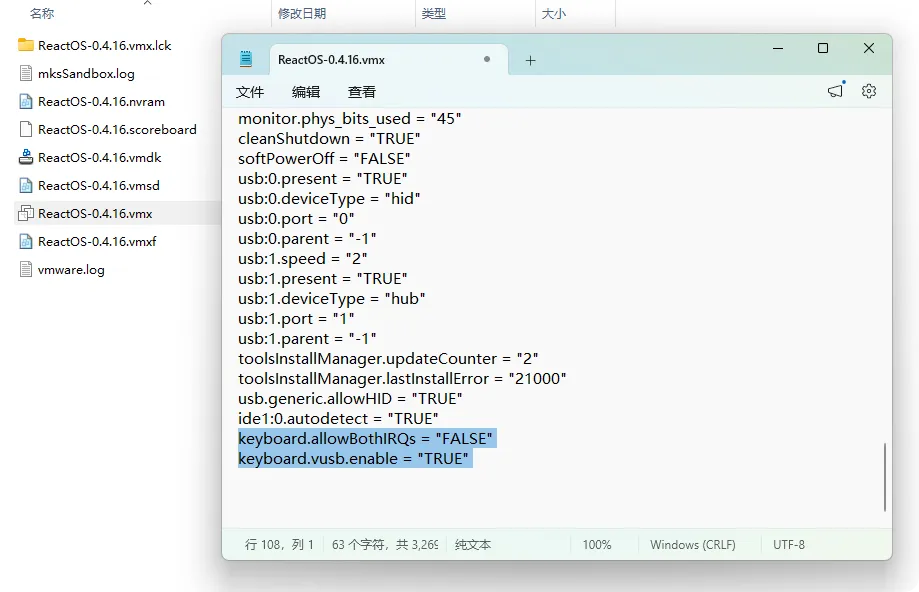Screen dimensions: 919x592
Task: Click line cleanShutdown = "TRUE"
Action: 329,138
